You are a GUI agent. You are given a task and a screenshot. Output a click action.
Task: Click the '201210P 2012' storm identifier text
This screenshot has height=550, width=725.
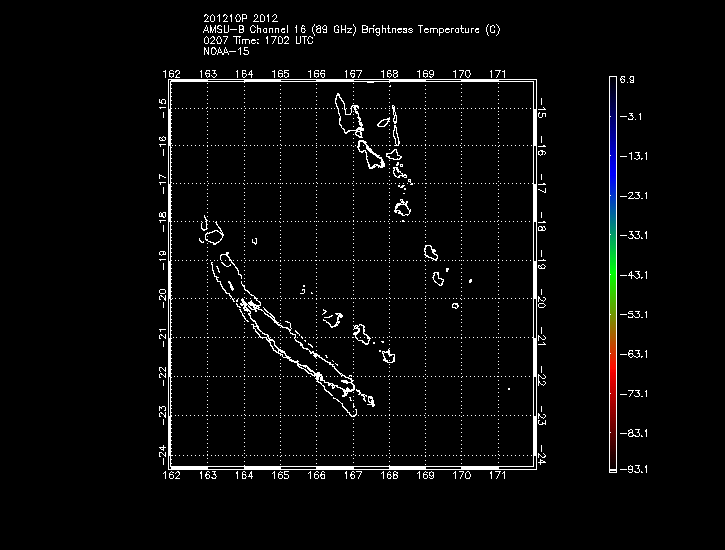pos(240,18)
